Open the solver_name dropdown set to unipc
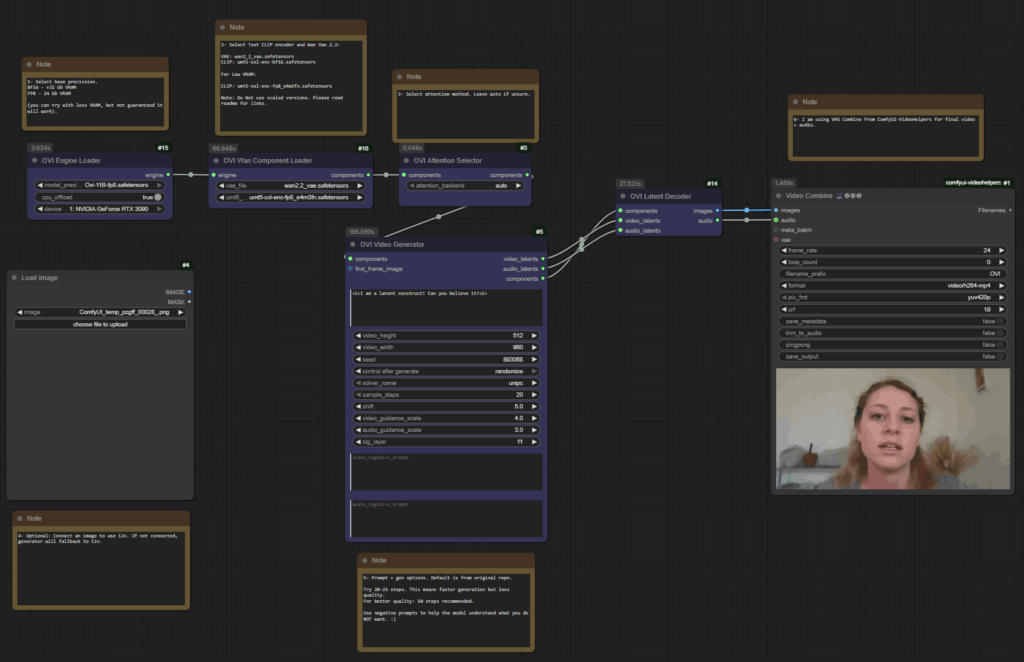Image resolution: width=1024 pixels, height=662 pixels. 445,383
